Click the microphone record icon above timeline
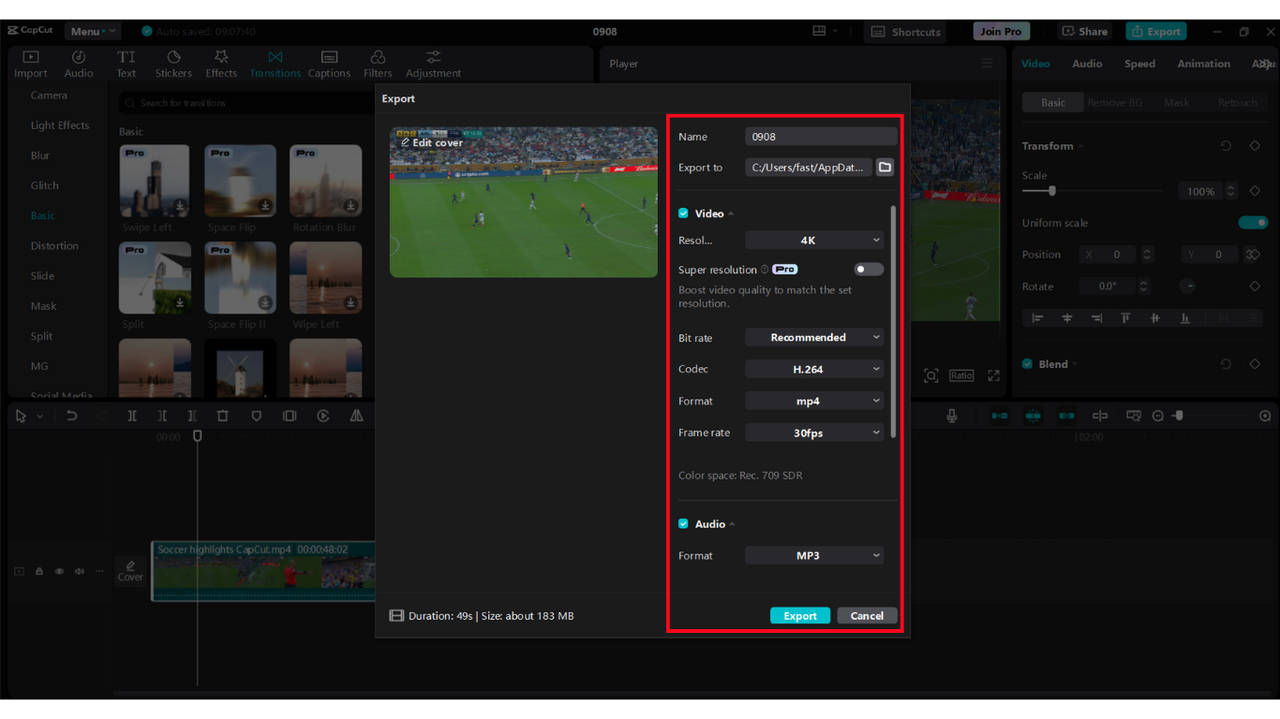This screenshot has width=1280, height=719. tap(952, 416)
